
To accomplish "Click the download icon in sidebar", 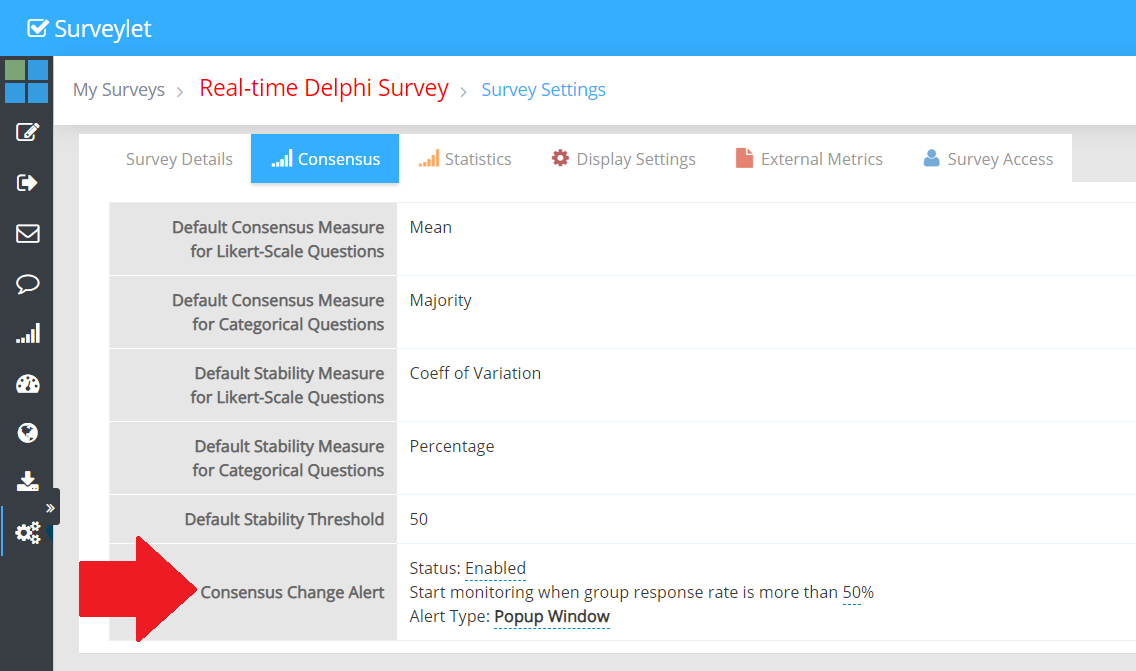I will [x=27, y=482].
